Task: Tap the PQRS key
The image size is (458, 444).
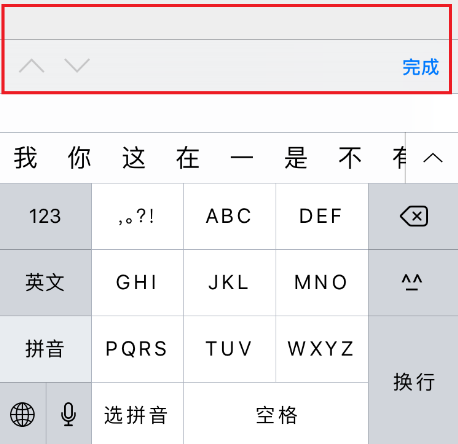Action: coord(137,349)
